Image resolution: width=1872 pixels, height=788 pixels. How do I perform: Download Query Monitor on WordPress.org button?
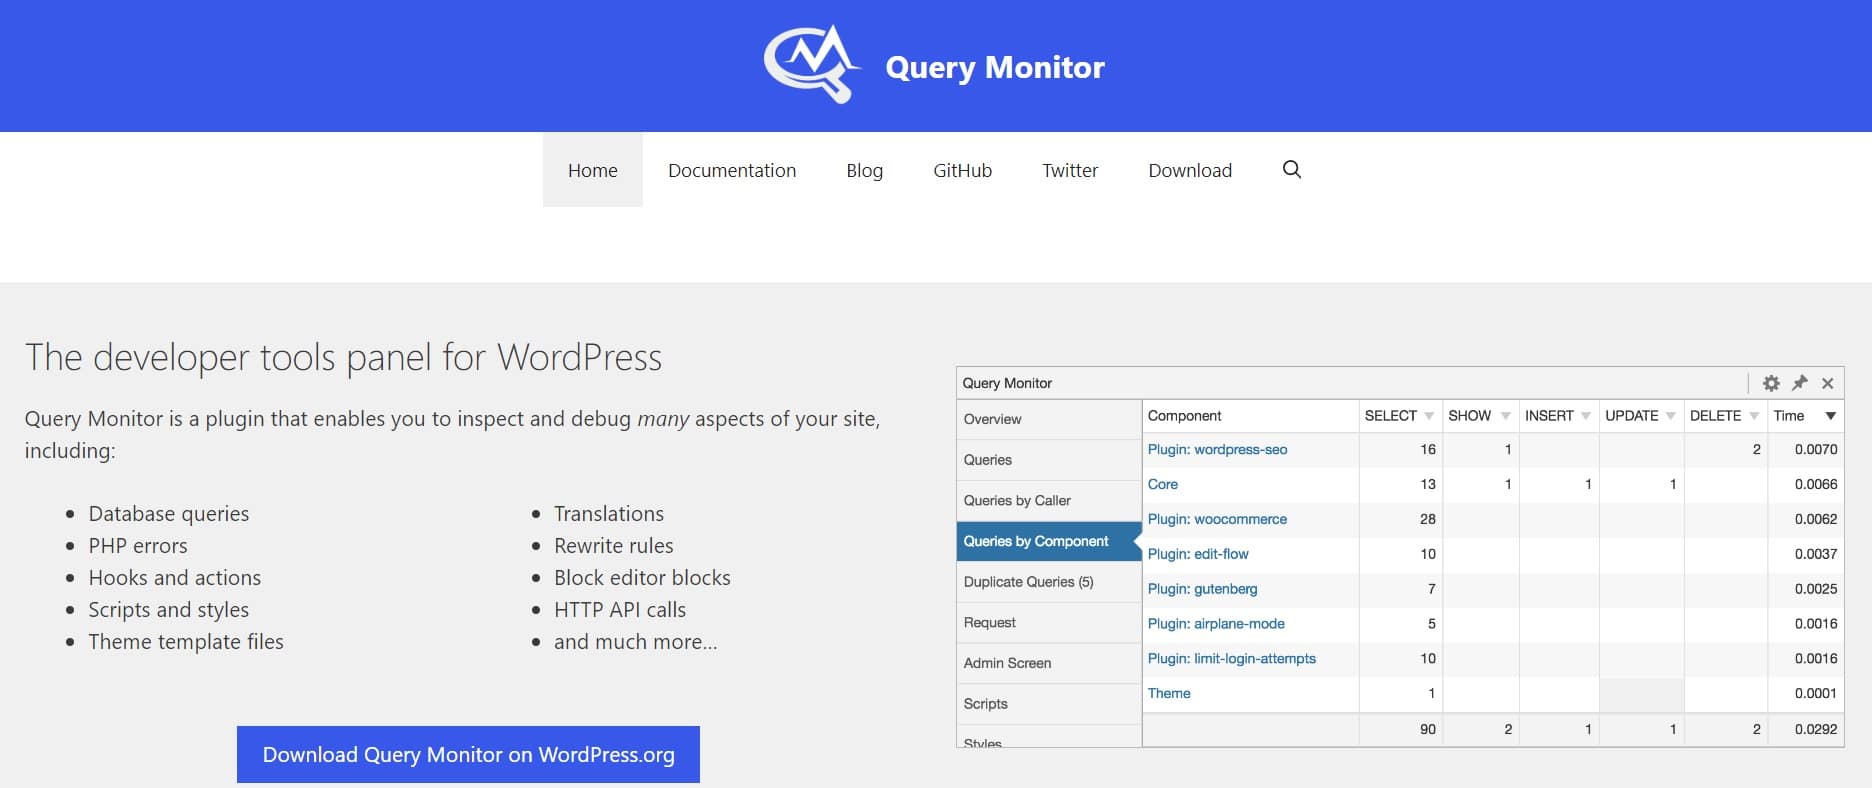(x=468, y=754)
